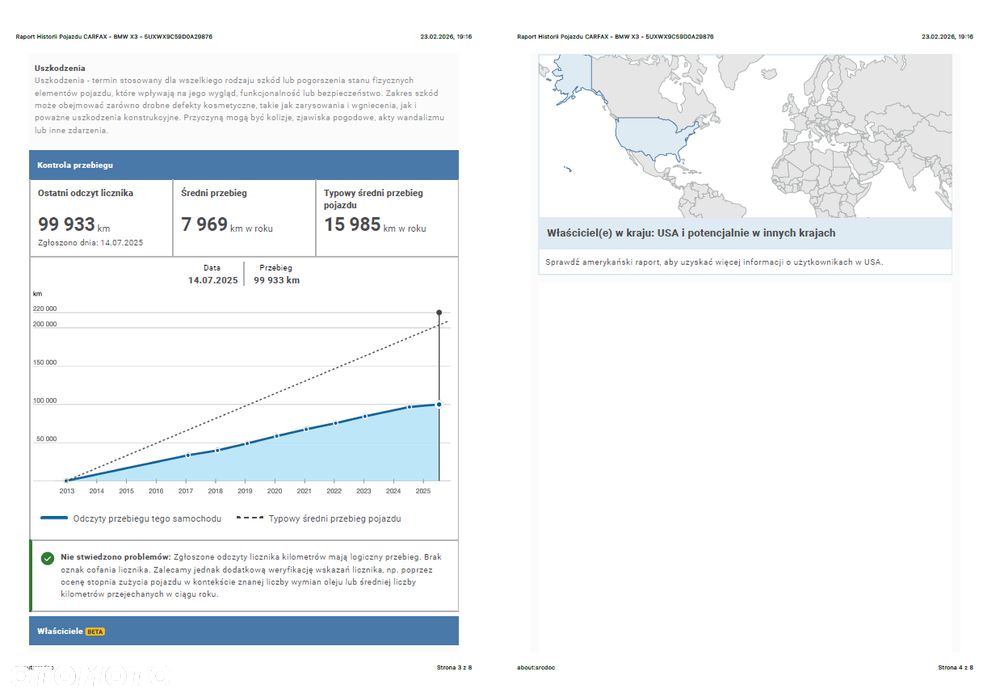
Task: Click the 7 969 km w roku value
Action: (227, 225)
